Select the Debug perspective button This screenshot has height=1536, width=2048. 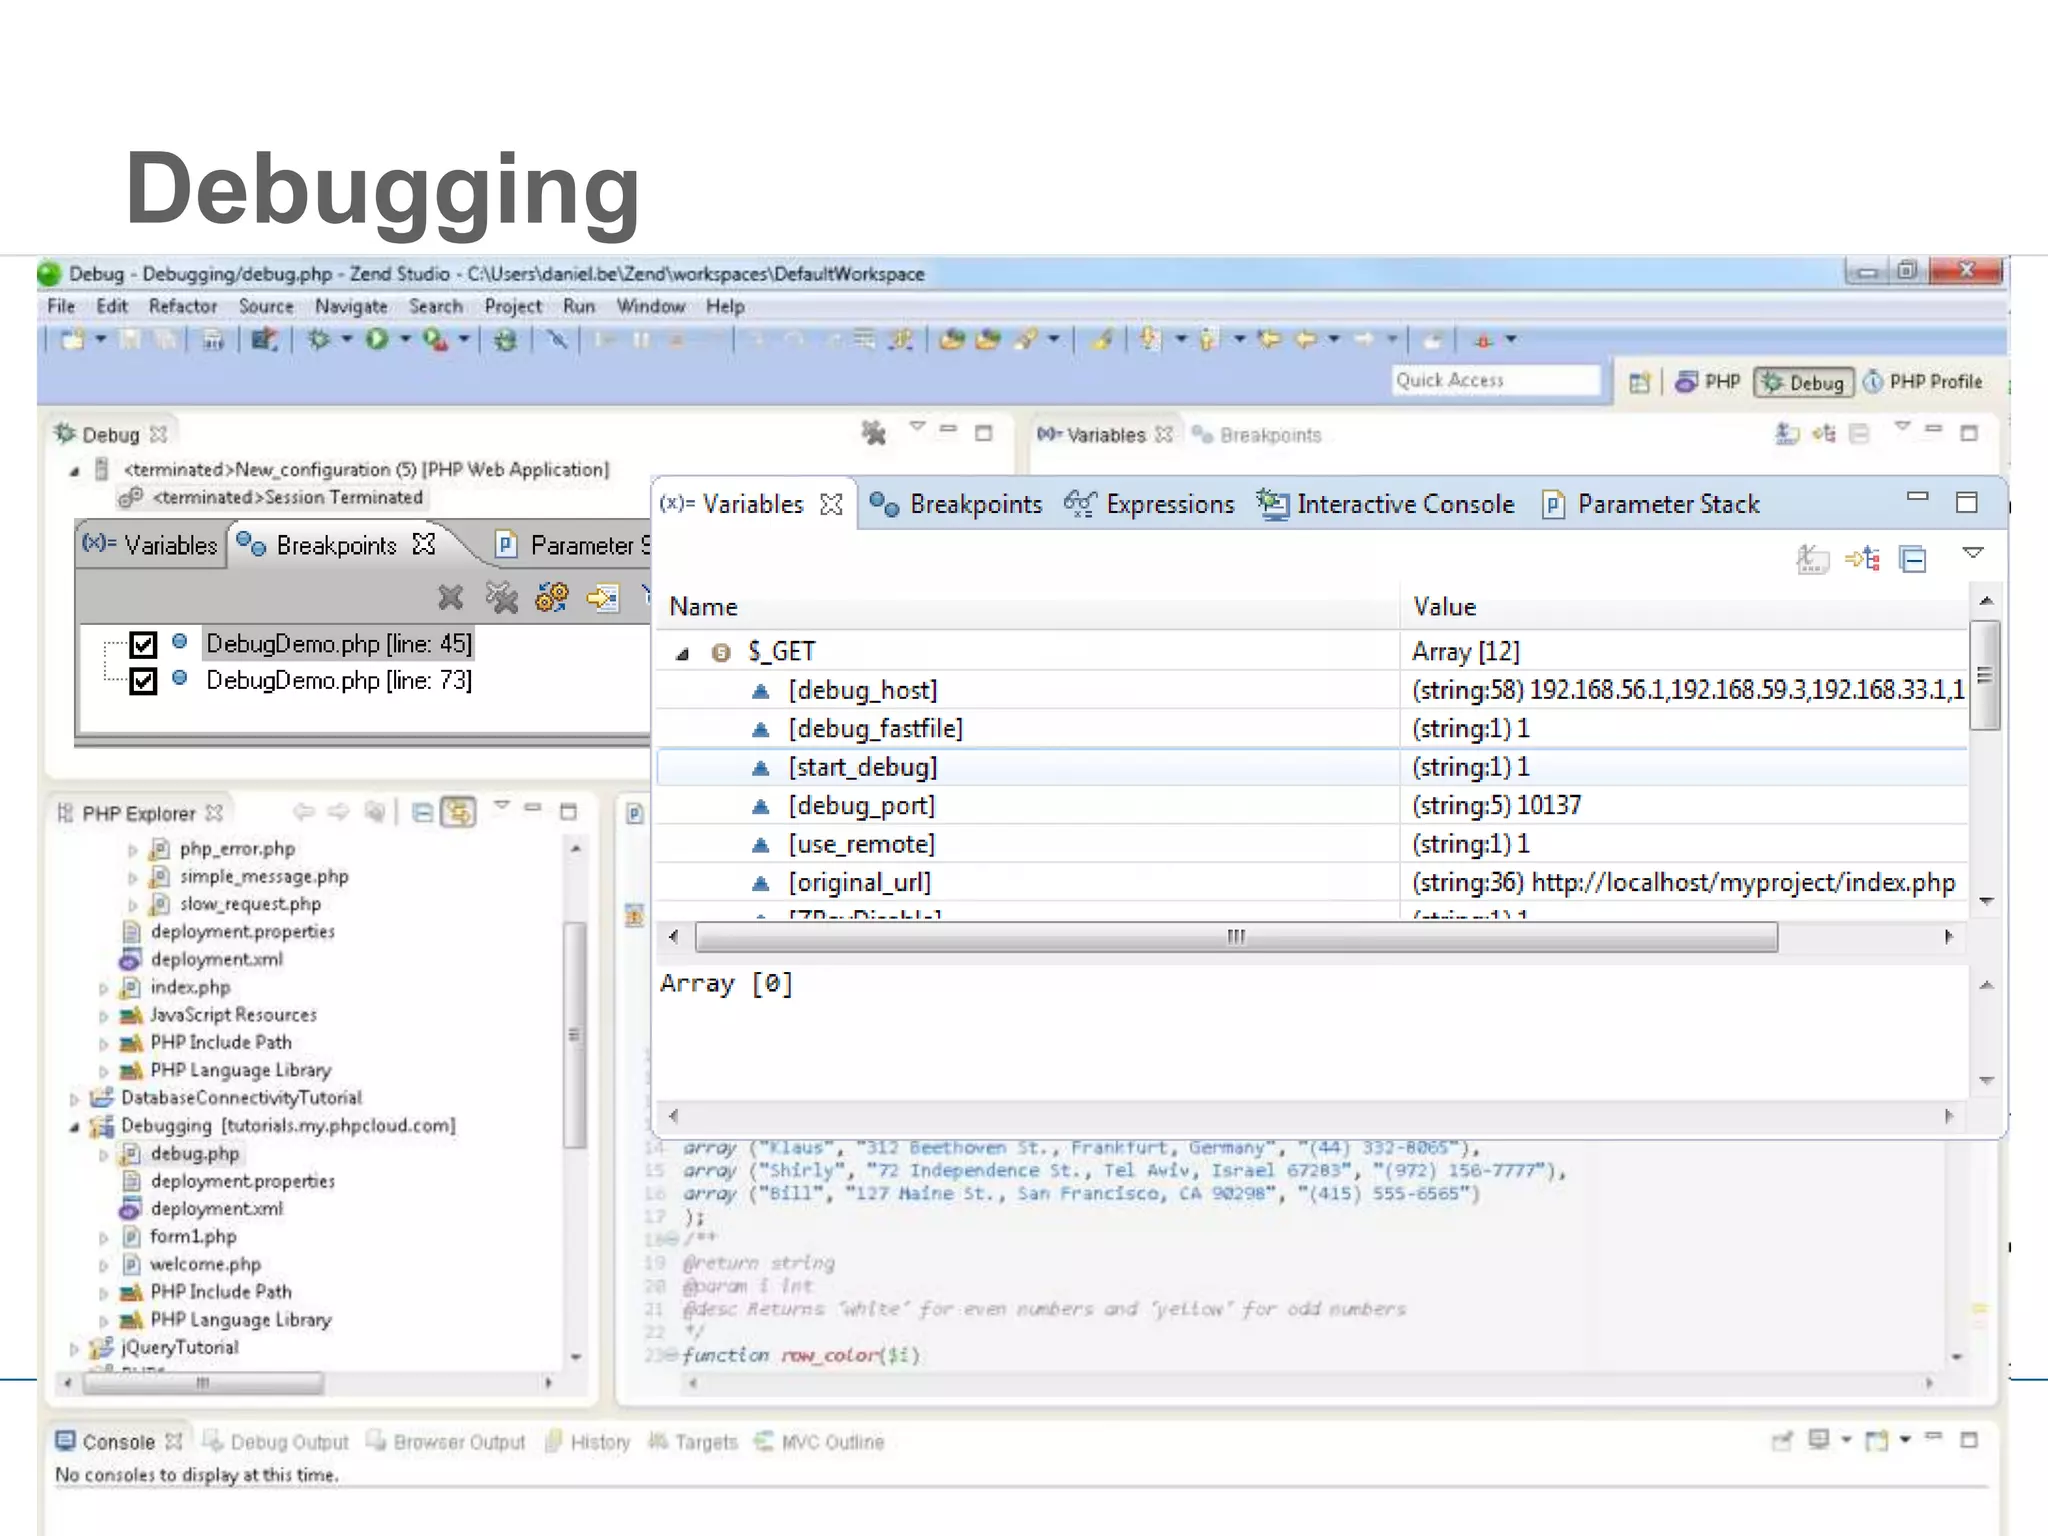click(x=1803, y=382)
